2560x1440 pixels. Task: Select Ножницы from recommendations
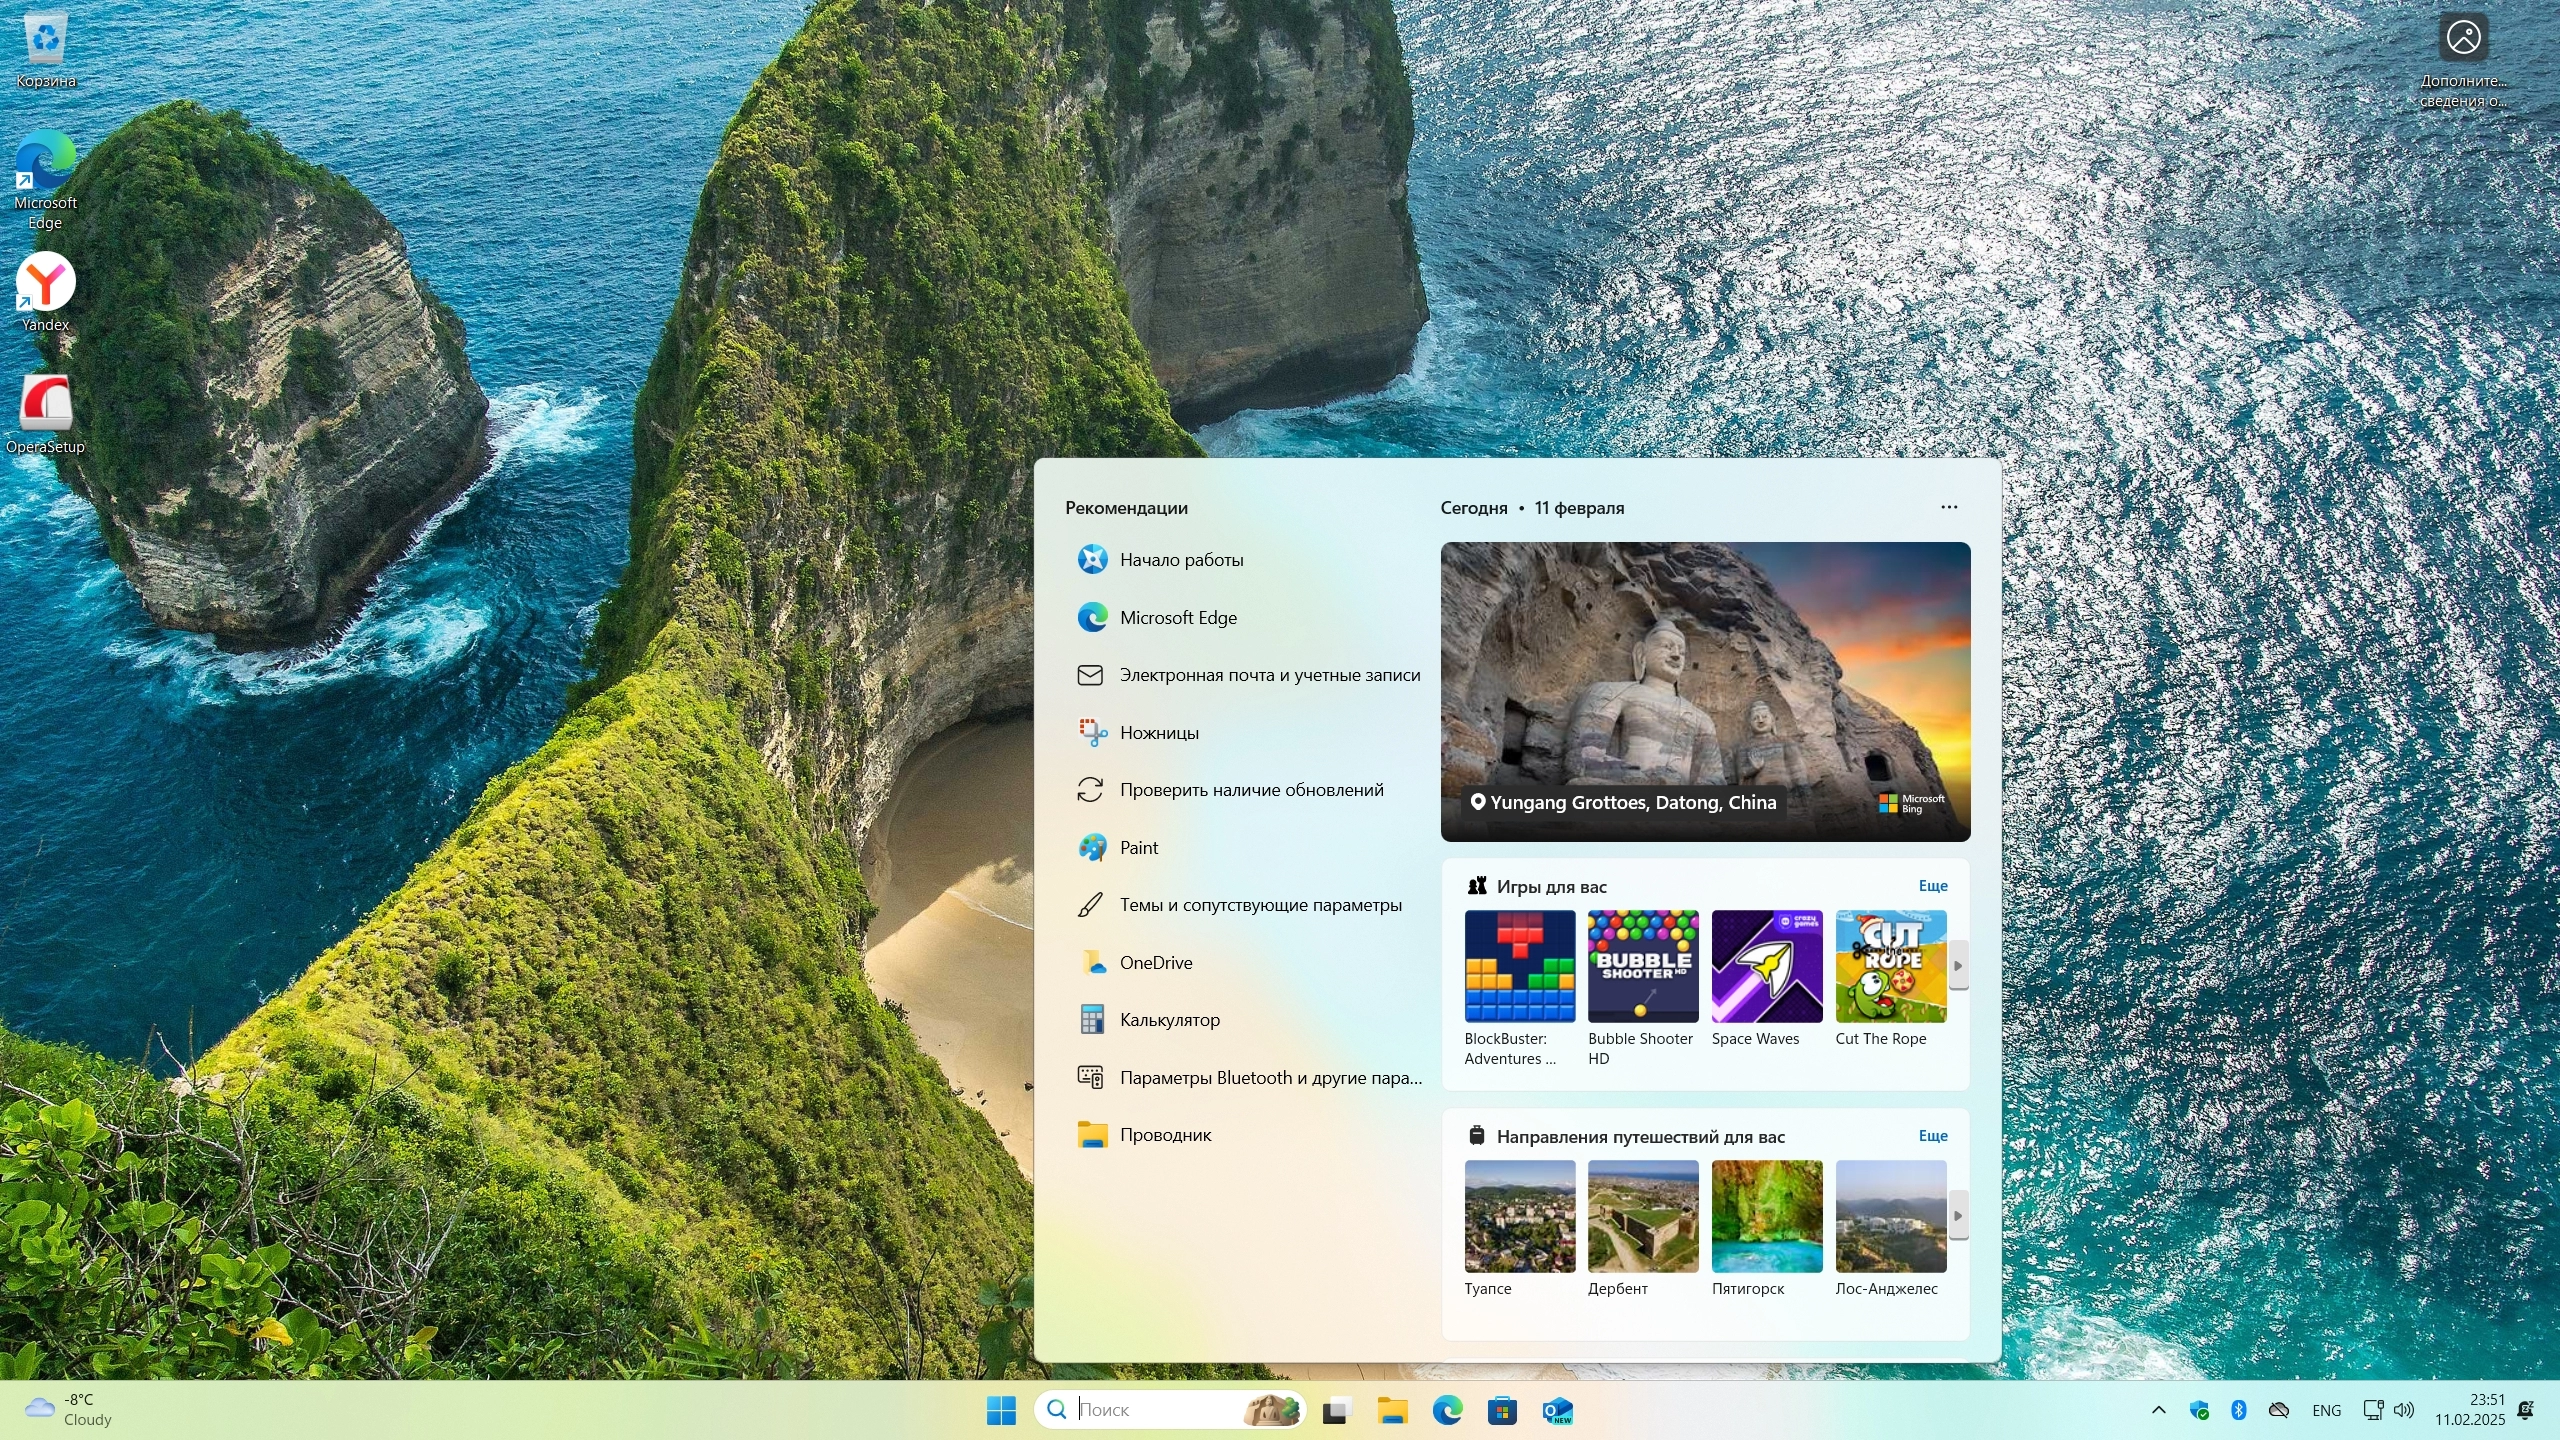tap(1158, 733)
